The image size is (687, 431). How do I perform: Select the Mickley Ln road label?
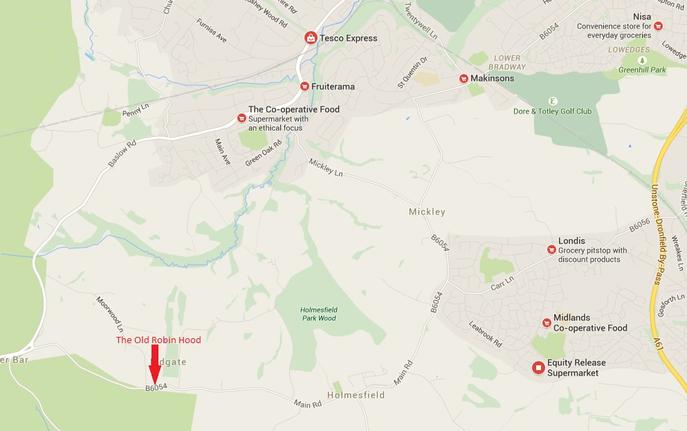coord(326,167)
